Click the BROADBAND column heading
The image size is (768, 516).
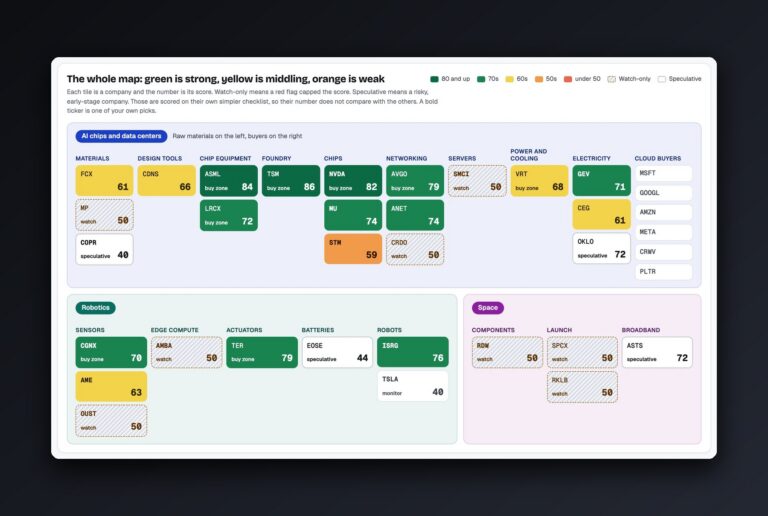point(641,330)
